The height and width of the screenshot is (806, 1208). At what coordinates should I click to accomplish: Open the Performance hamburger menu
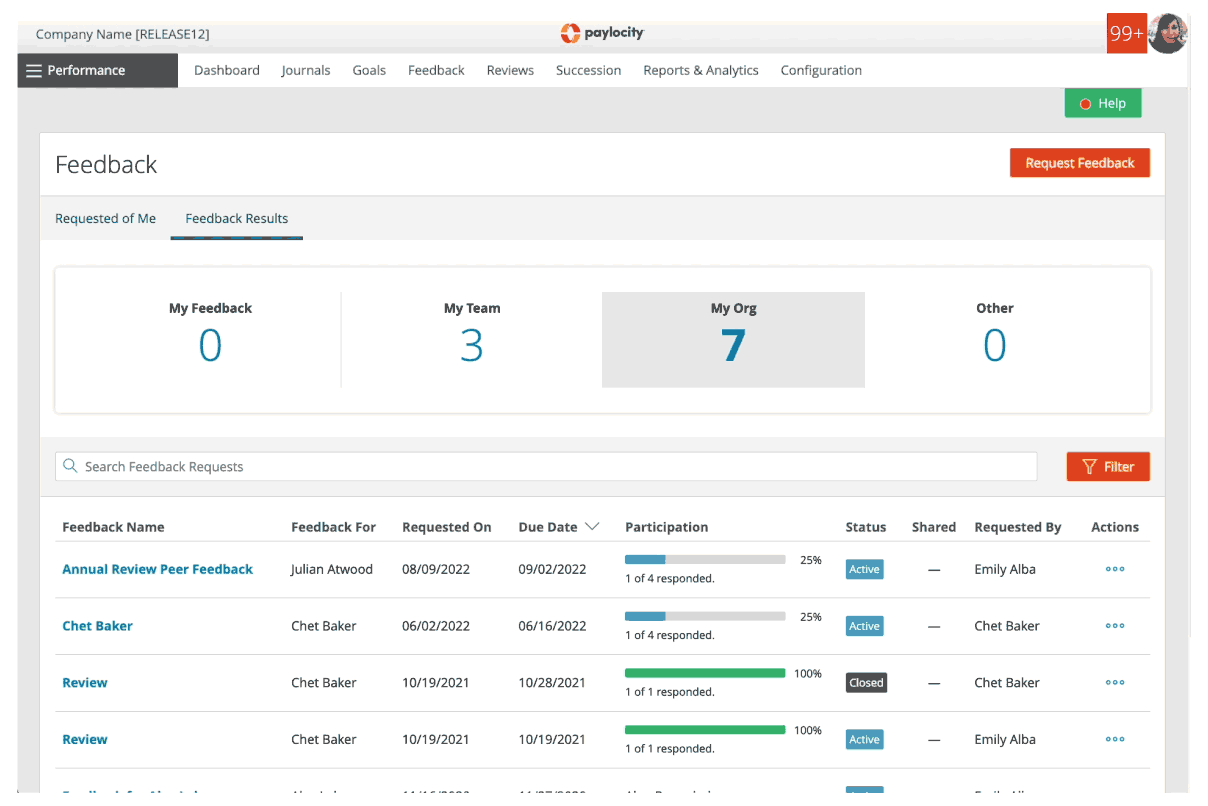(x=35, y=71)
